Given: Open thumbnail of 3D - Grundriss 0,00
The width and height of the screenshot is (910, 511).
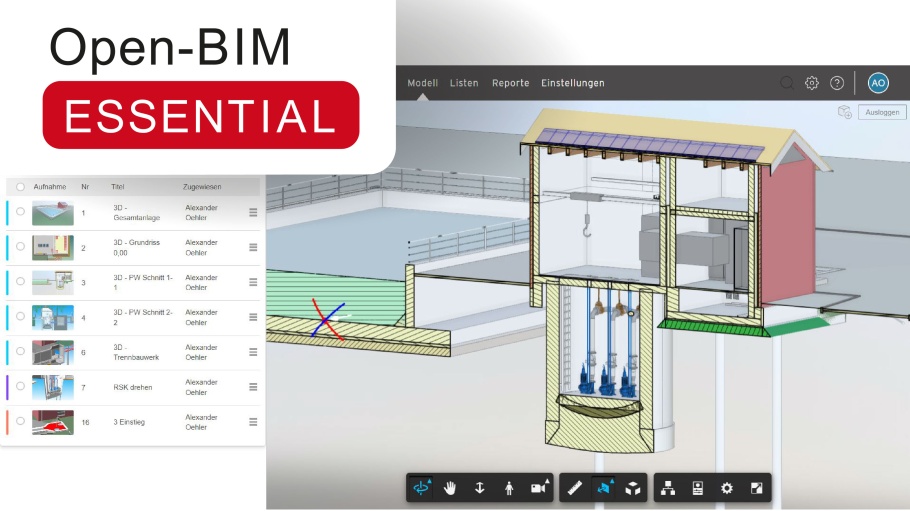Looking at the screenshot, I should [53, 248].
